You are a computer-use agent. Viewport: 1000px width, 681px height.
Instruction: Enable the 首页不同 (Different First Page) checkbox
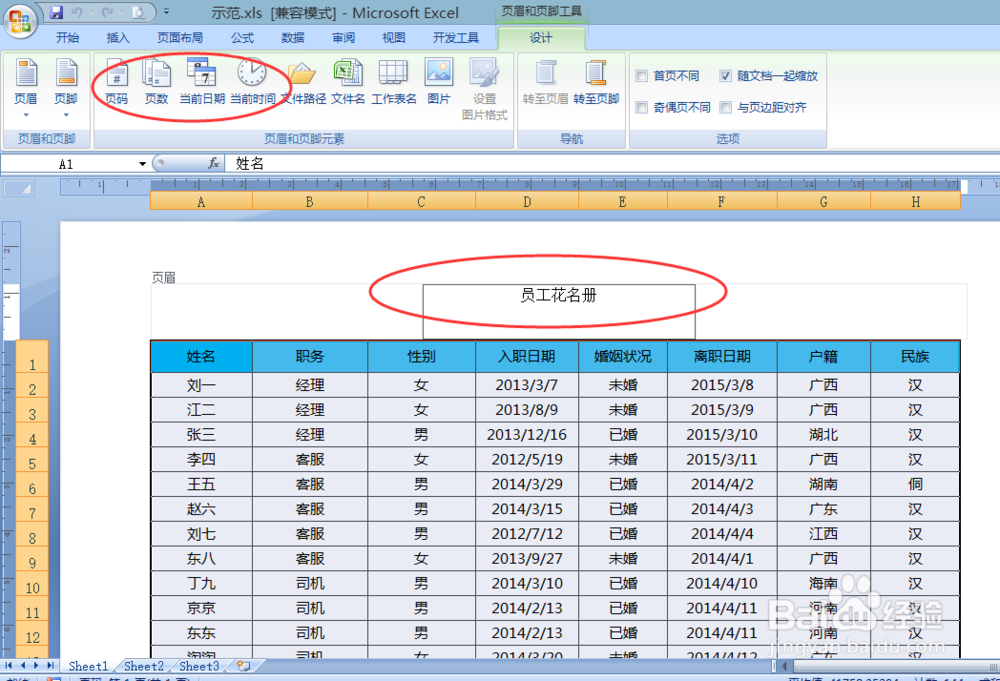(639, 75)
